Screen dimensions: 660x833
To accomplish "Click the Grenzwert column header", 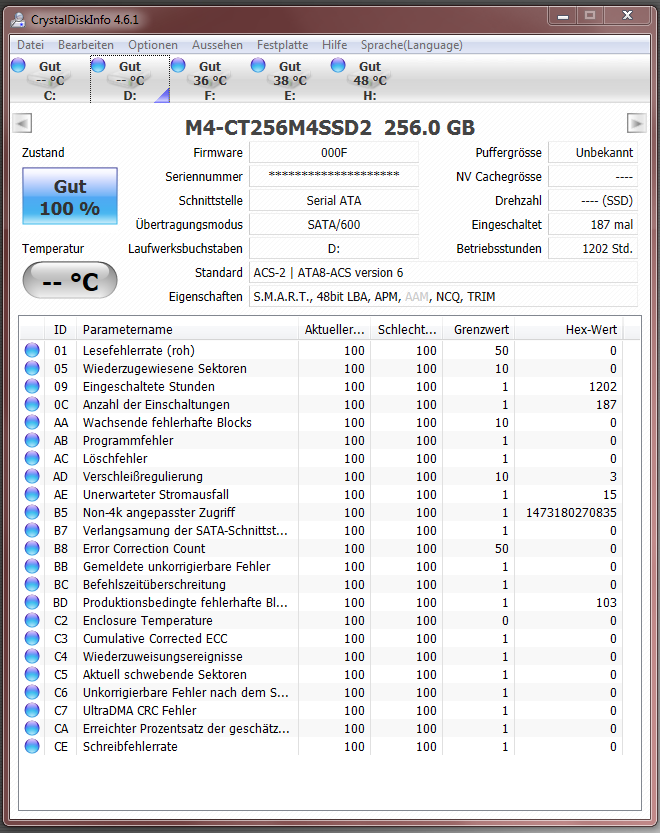I will [479, 330].
